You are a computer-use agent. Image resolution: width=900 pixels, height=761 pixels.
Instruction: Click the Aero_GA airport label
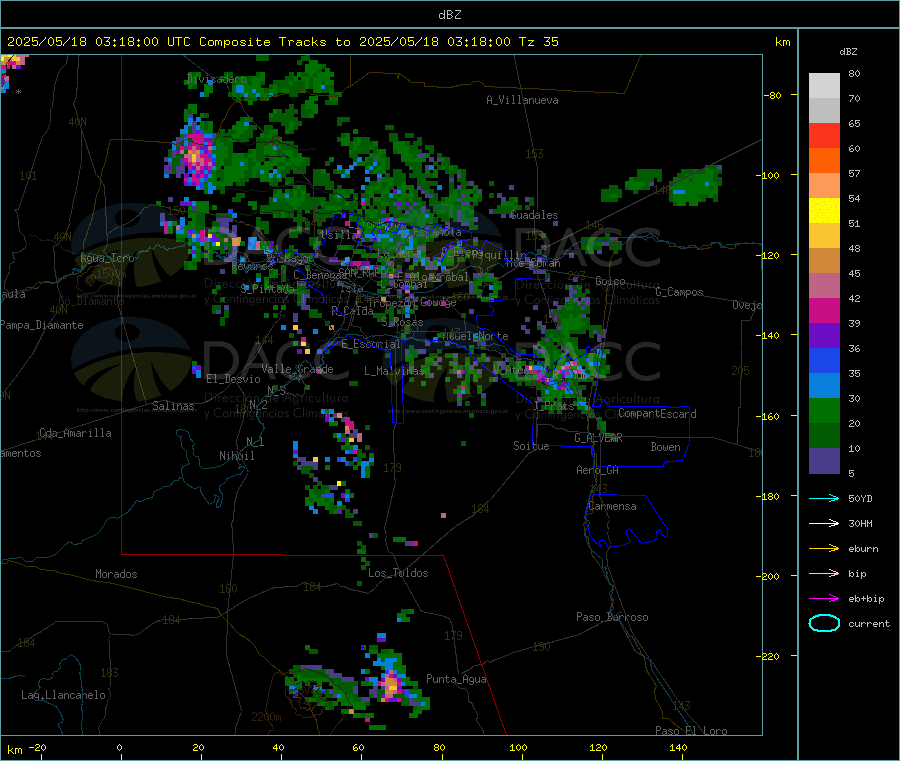click(x=597, y=470)
